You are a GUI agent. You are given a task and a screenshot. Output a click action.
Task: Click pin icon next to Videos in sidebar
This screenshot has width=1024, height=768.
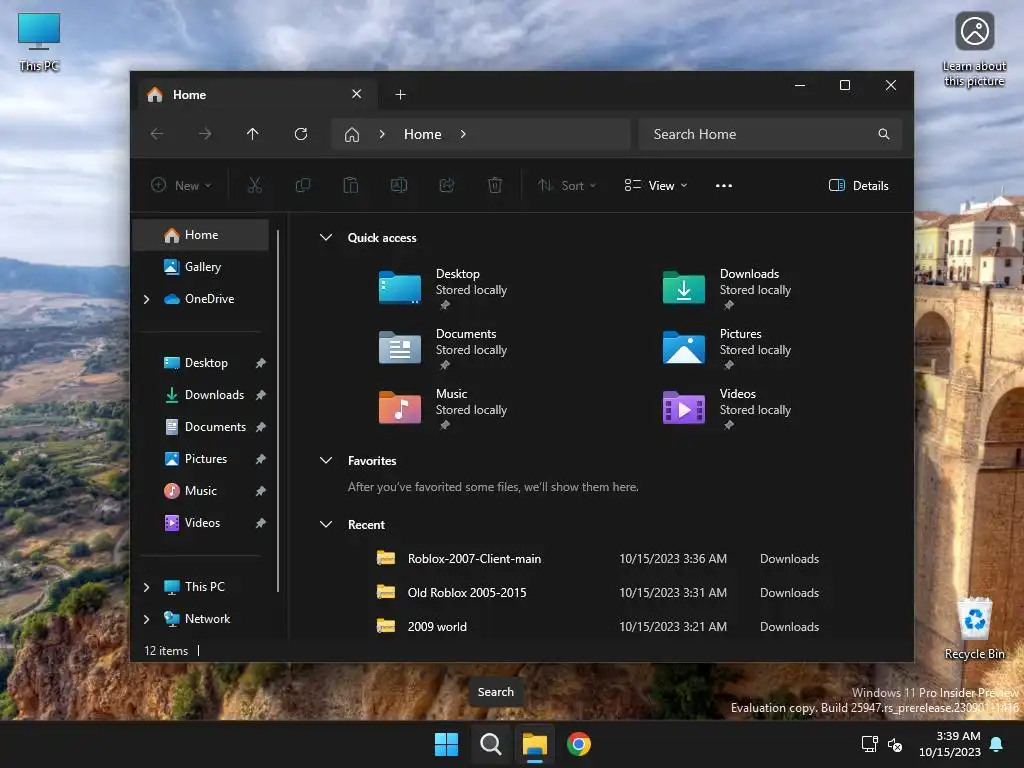coord(261,523)
